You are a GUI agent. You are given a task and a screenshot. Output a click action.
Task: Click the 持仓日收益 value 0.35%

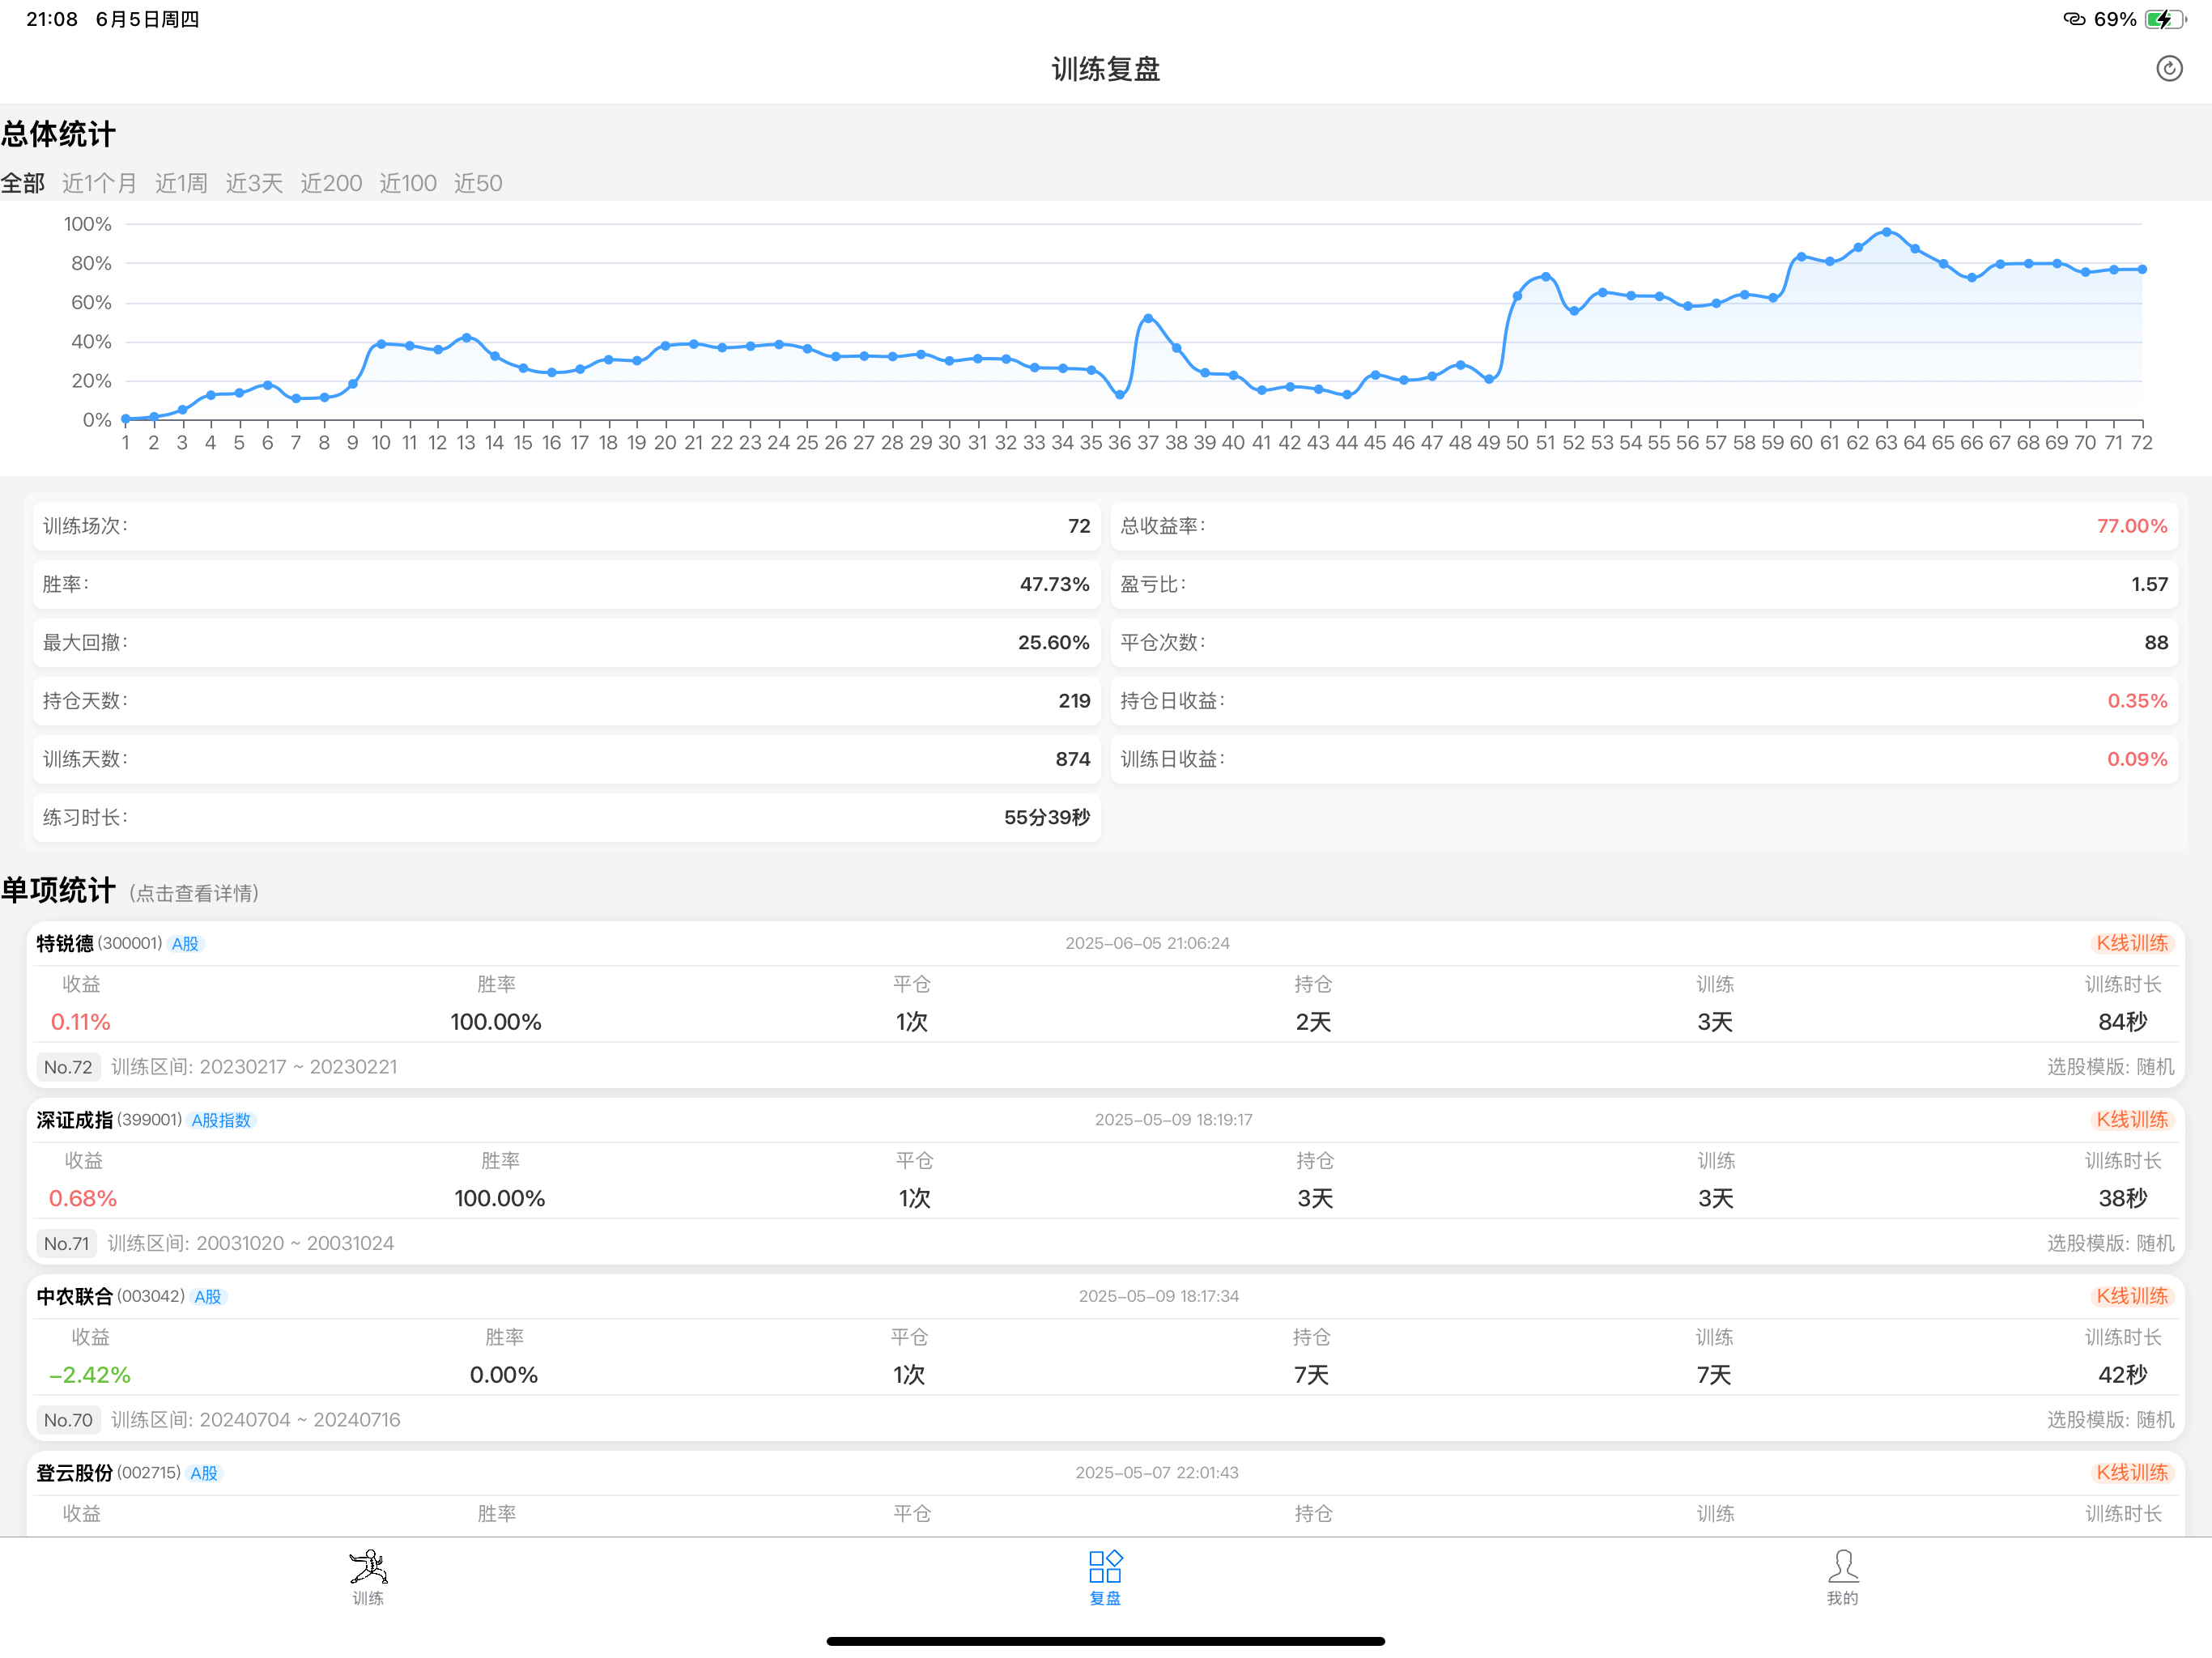(2138, 701)
